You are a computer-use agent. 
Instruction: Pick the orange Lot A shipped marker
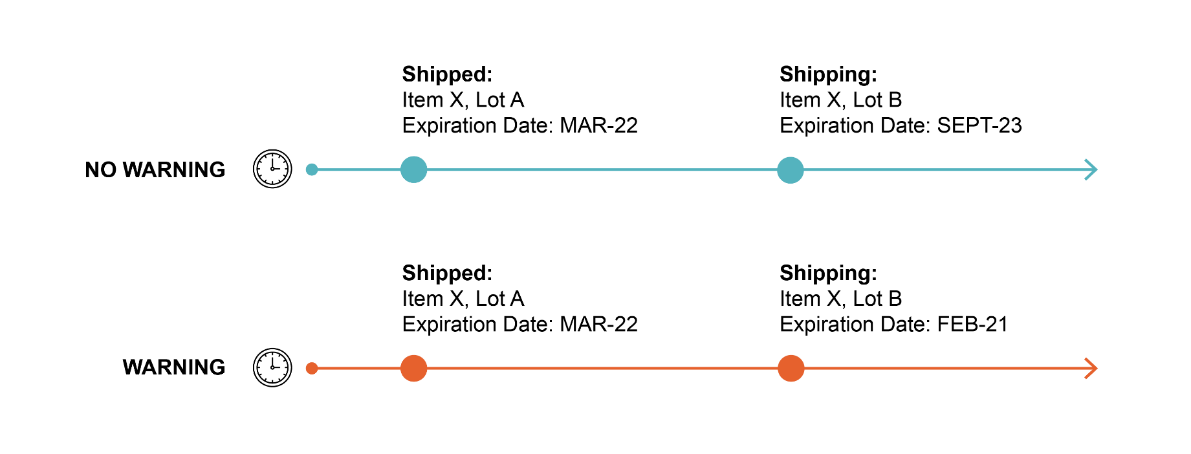tap(413, 368)
